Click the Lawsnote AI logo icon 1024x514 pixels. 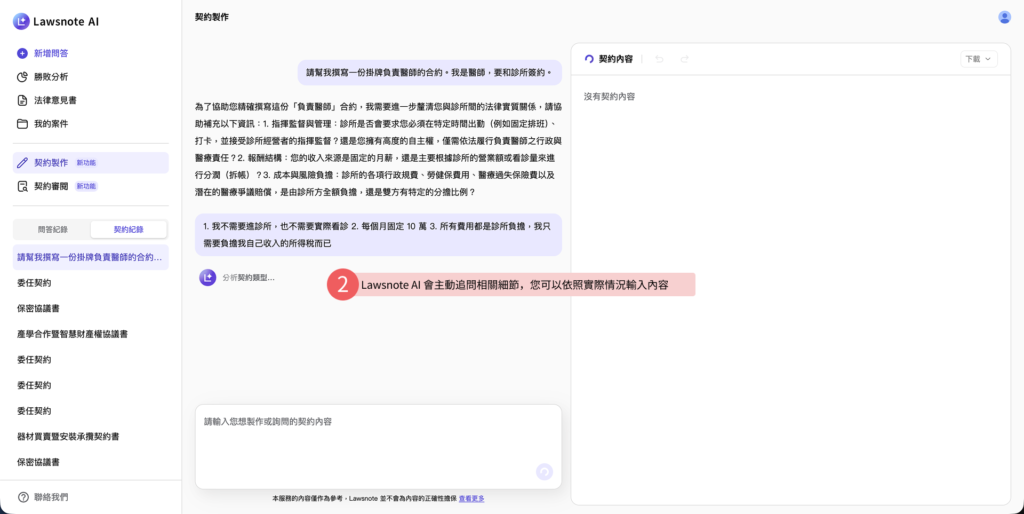coord(22,22)
